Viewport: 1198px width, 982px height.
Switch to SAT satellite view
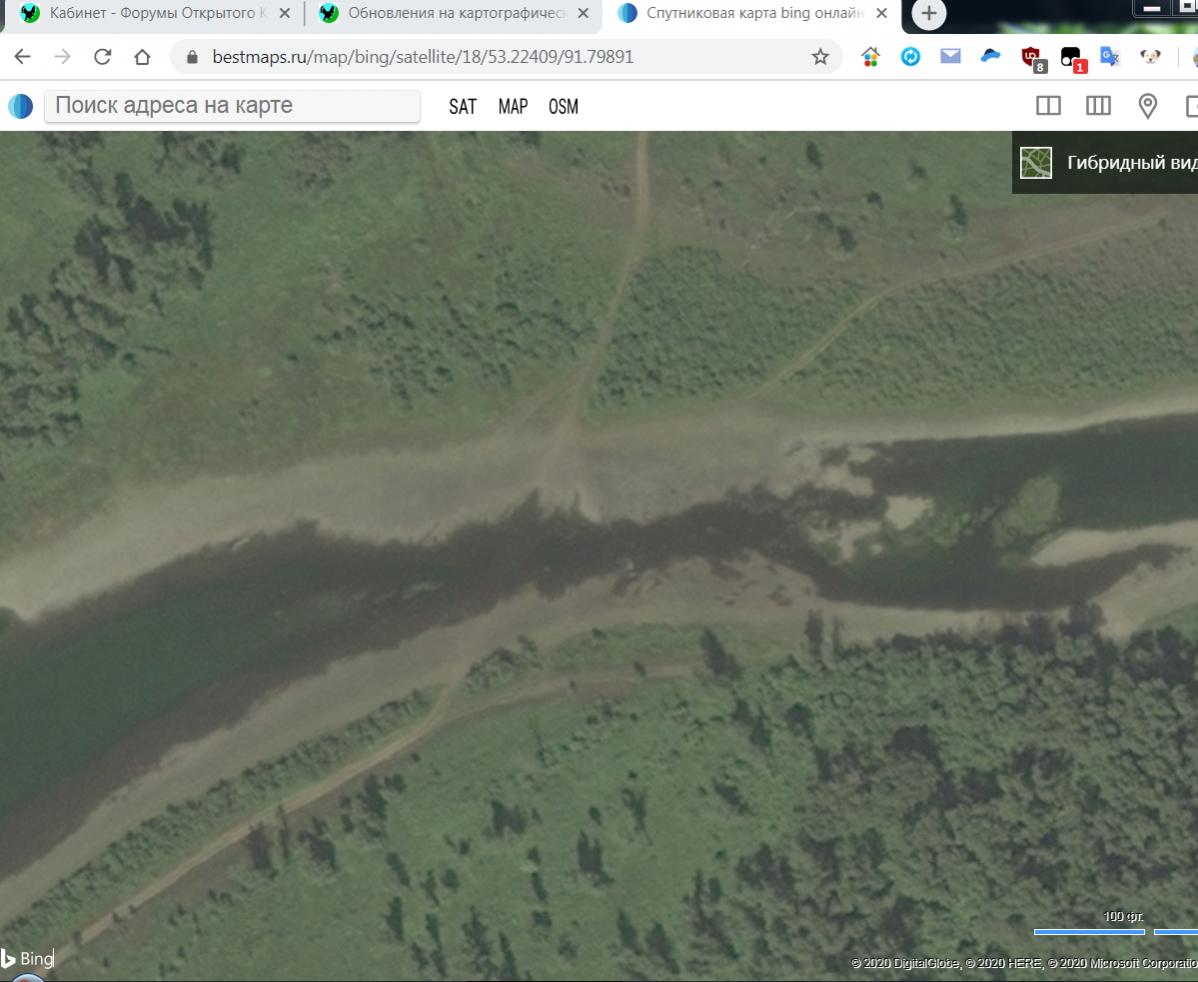coord(462,106)
